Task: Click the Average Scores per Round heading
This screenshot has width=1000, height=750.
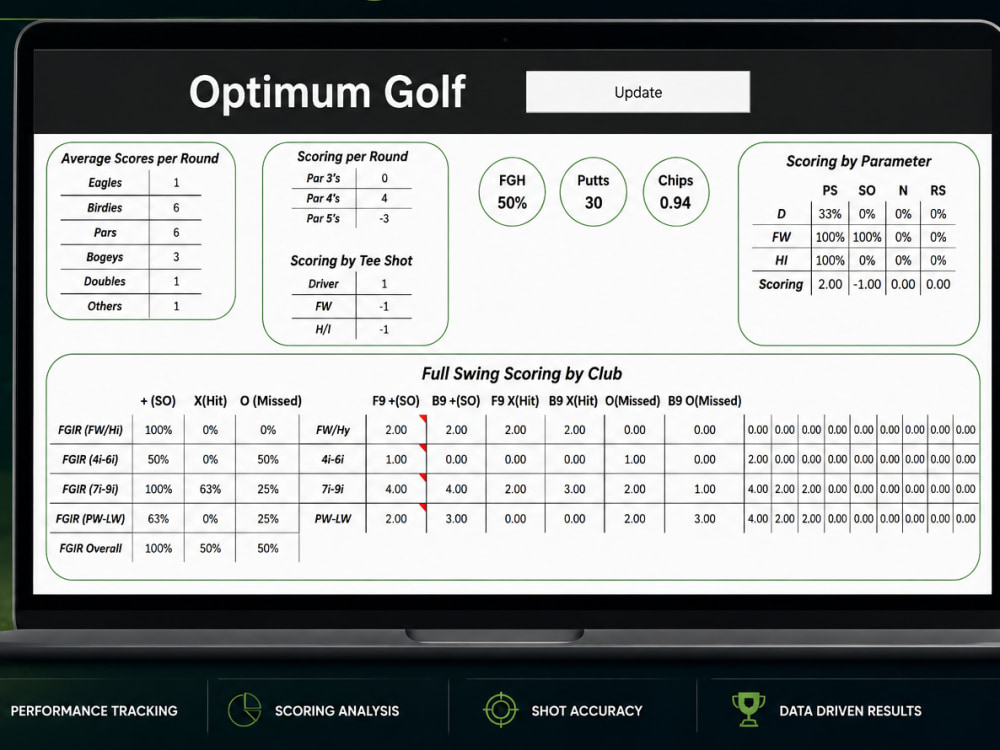Action: coord(140,158)
